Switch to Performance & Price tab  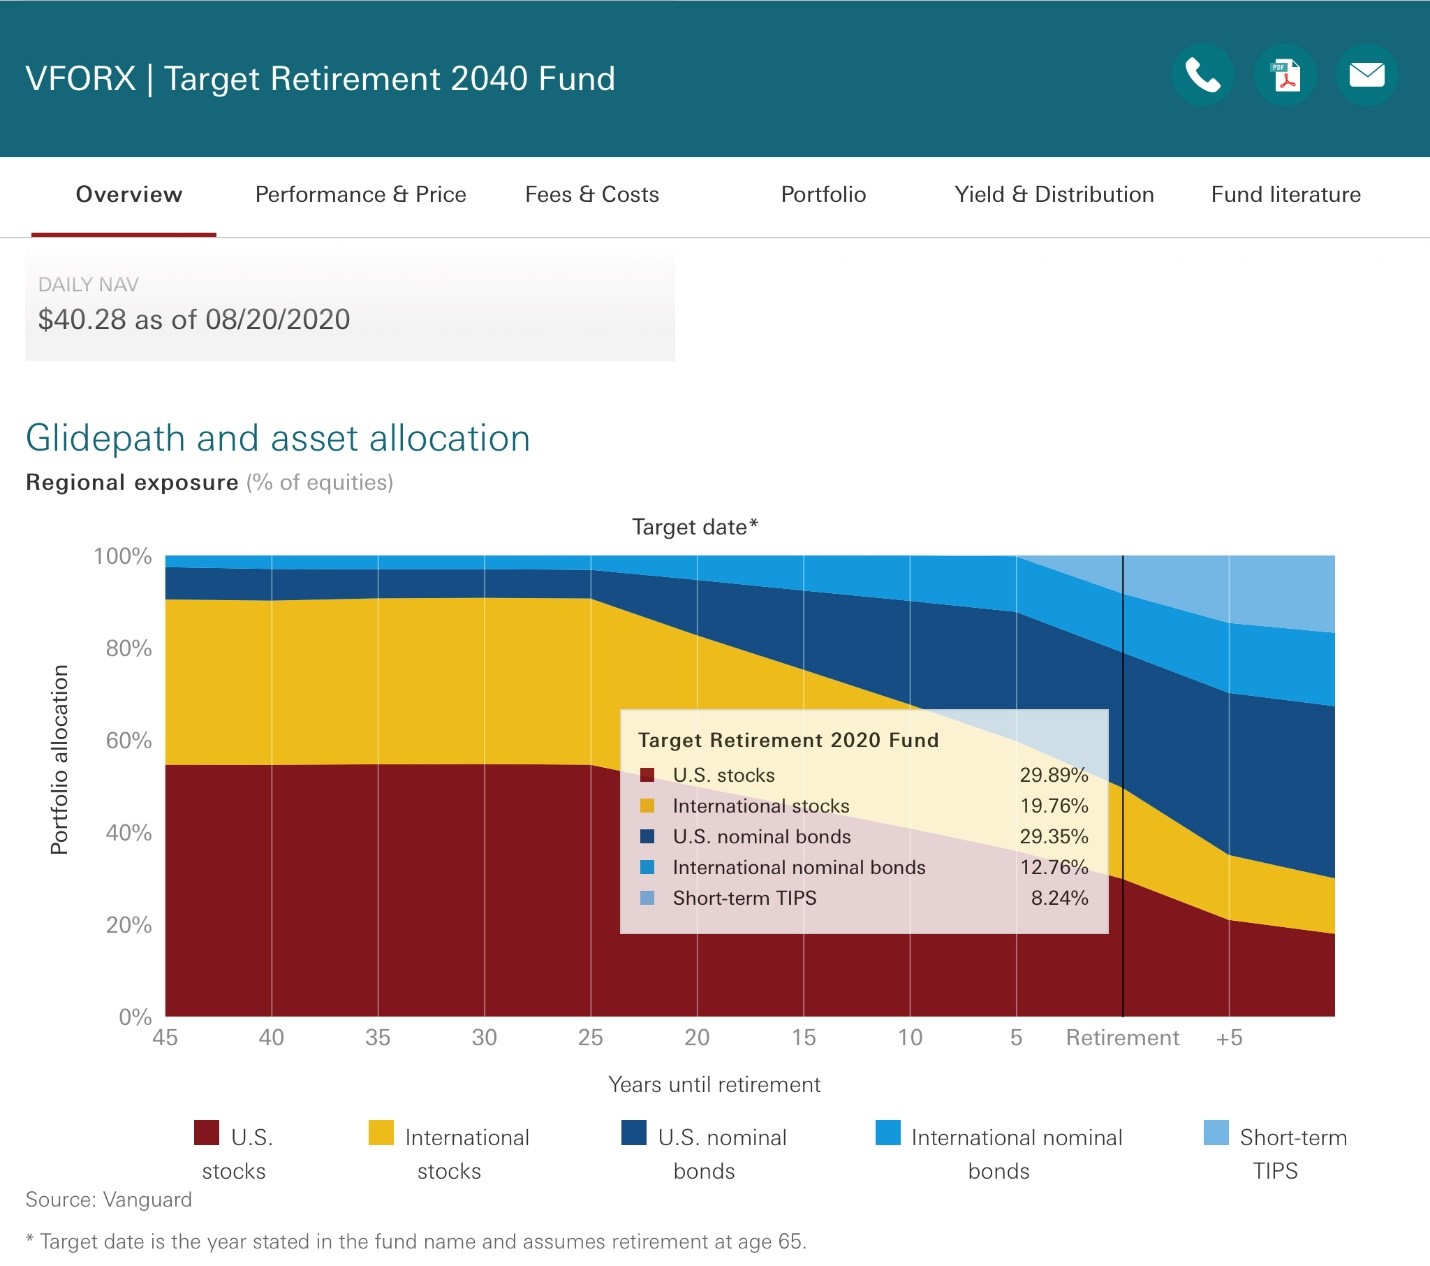(x=361, y=195)
